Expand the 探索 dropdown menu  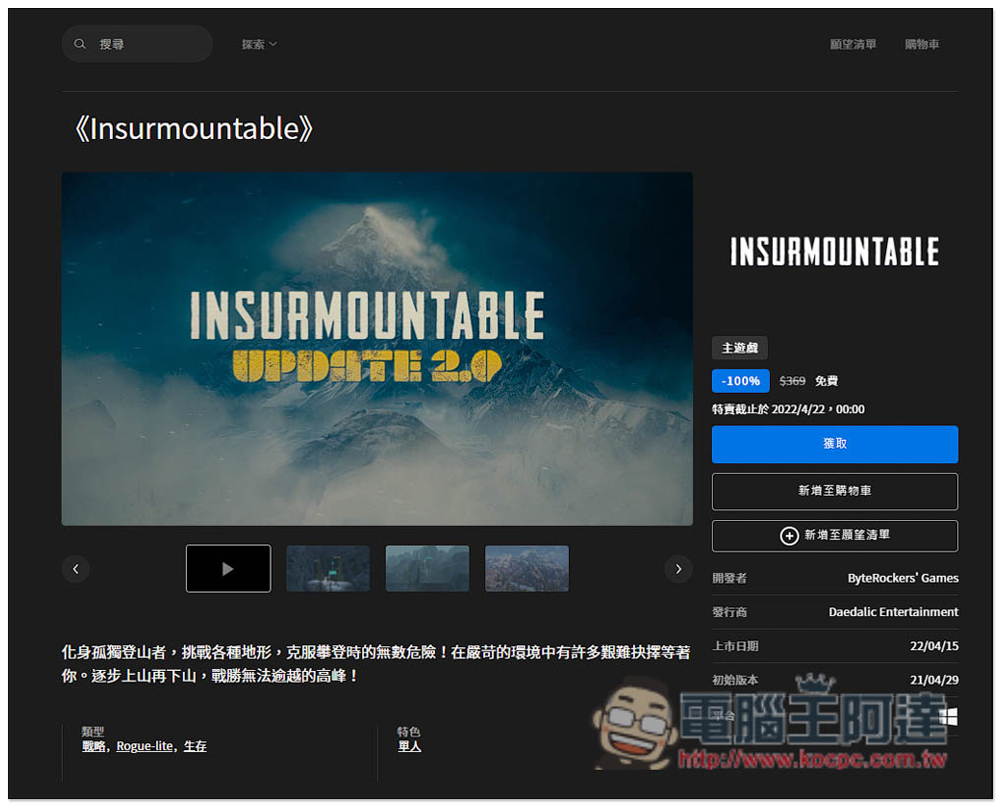259,44
